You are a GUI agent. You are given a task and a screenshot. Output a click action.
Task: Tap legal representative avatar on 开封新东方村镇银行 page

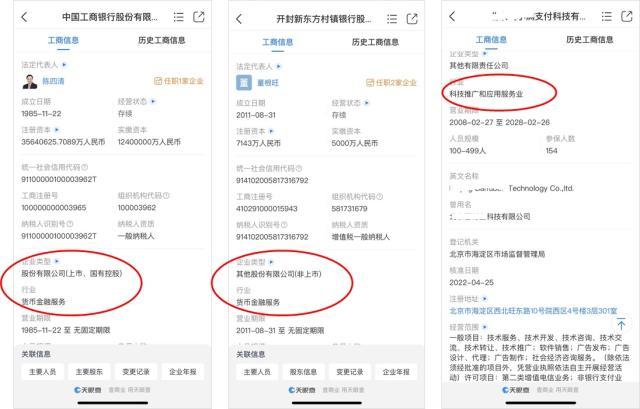(x=244, y=83)
